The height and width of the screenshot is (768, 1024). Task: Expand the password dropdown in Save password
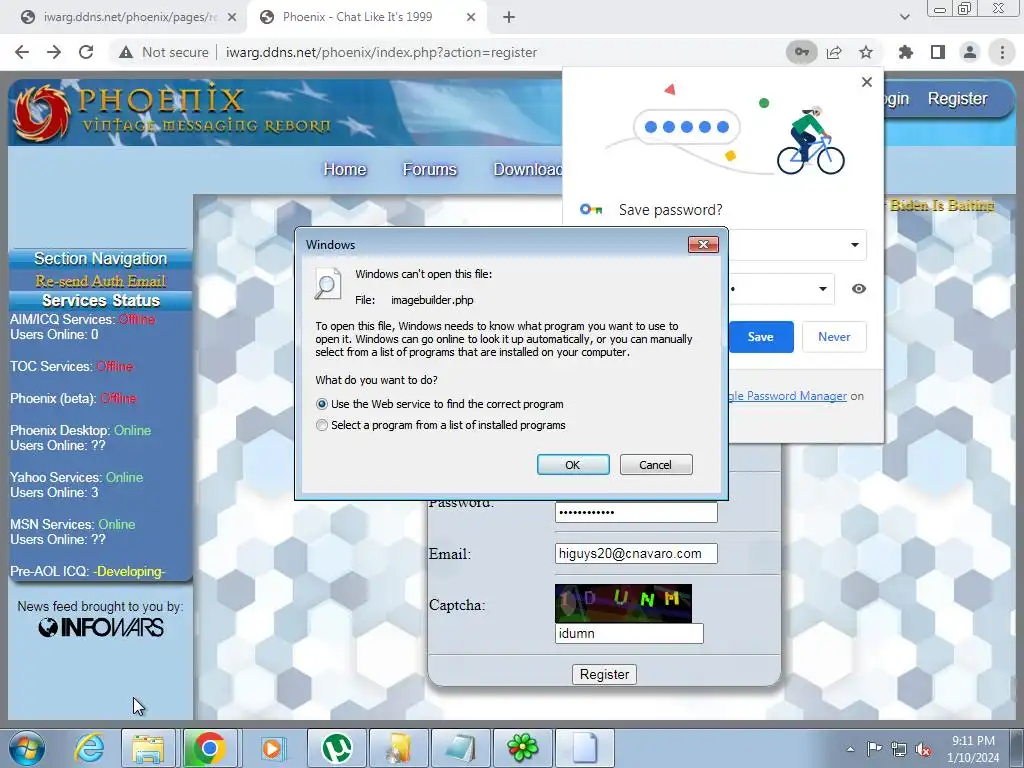click(823, 289)
